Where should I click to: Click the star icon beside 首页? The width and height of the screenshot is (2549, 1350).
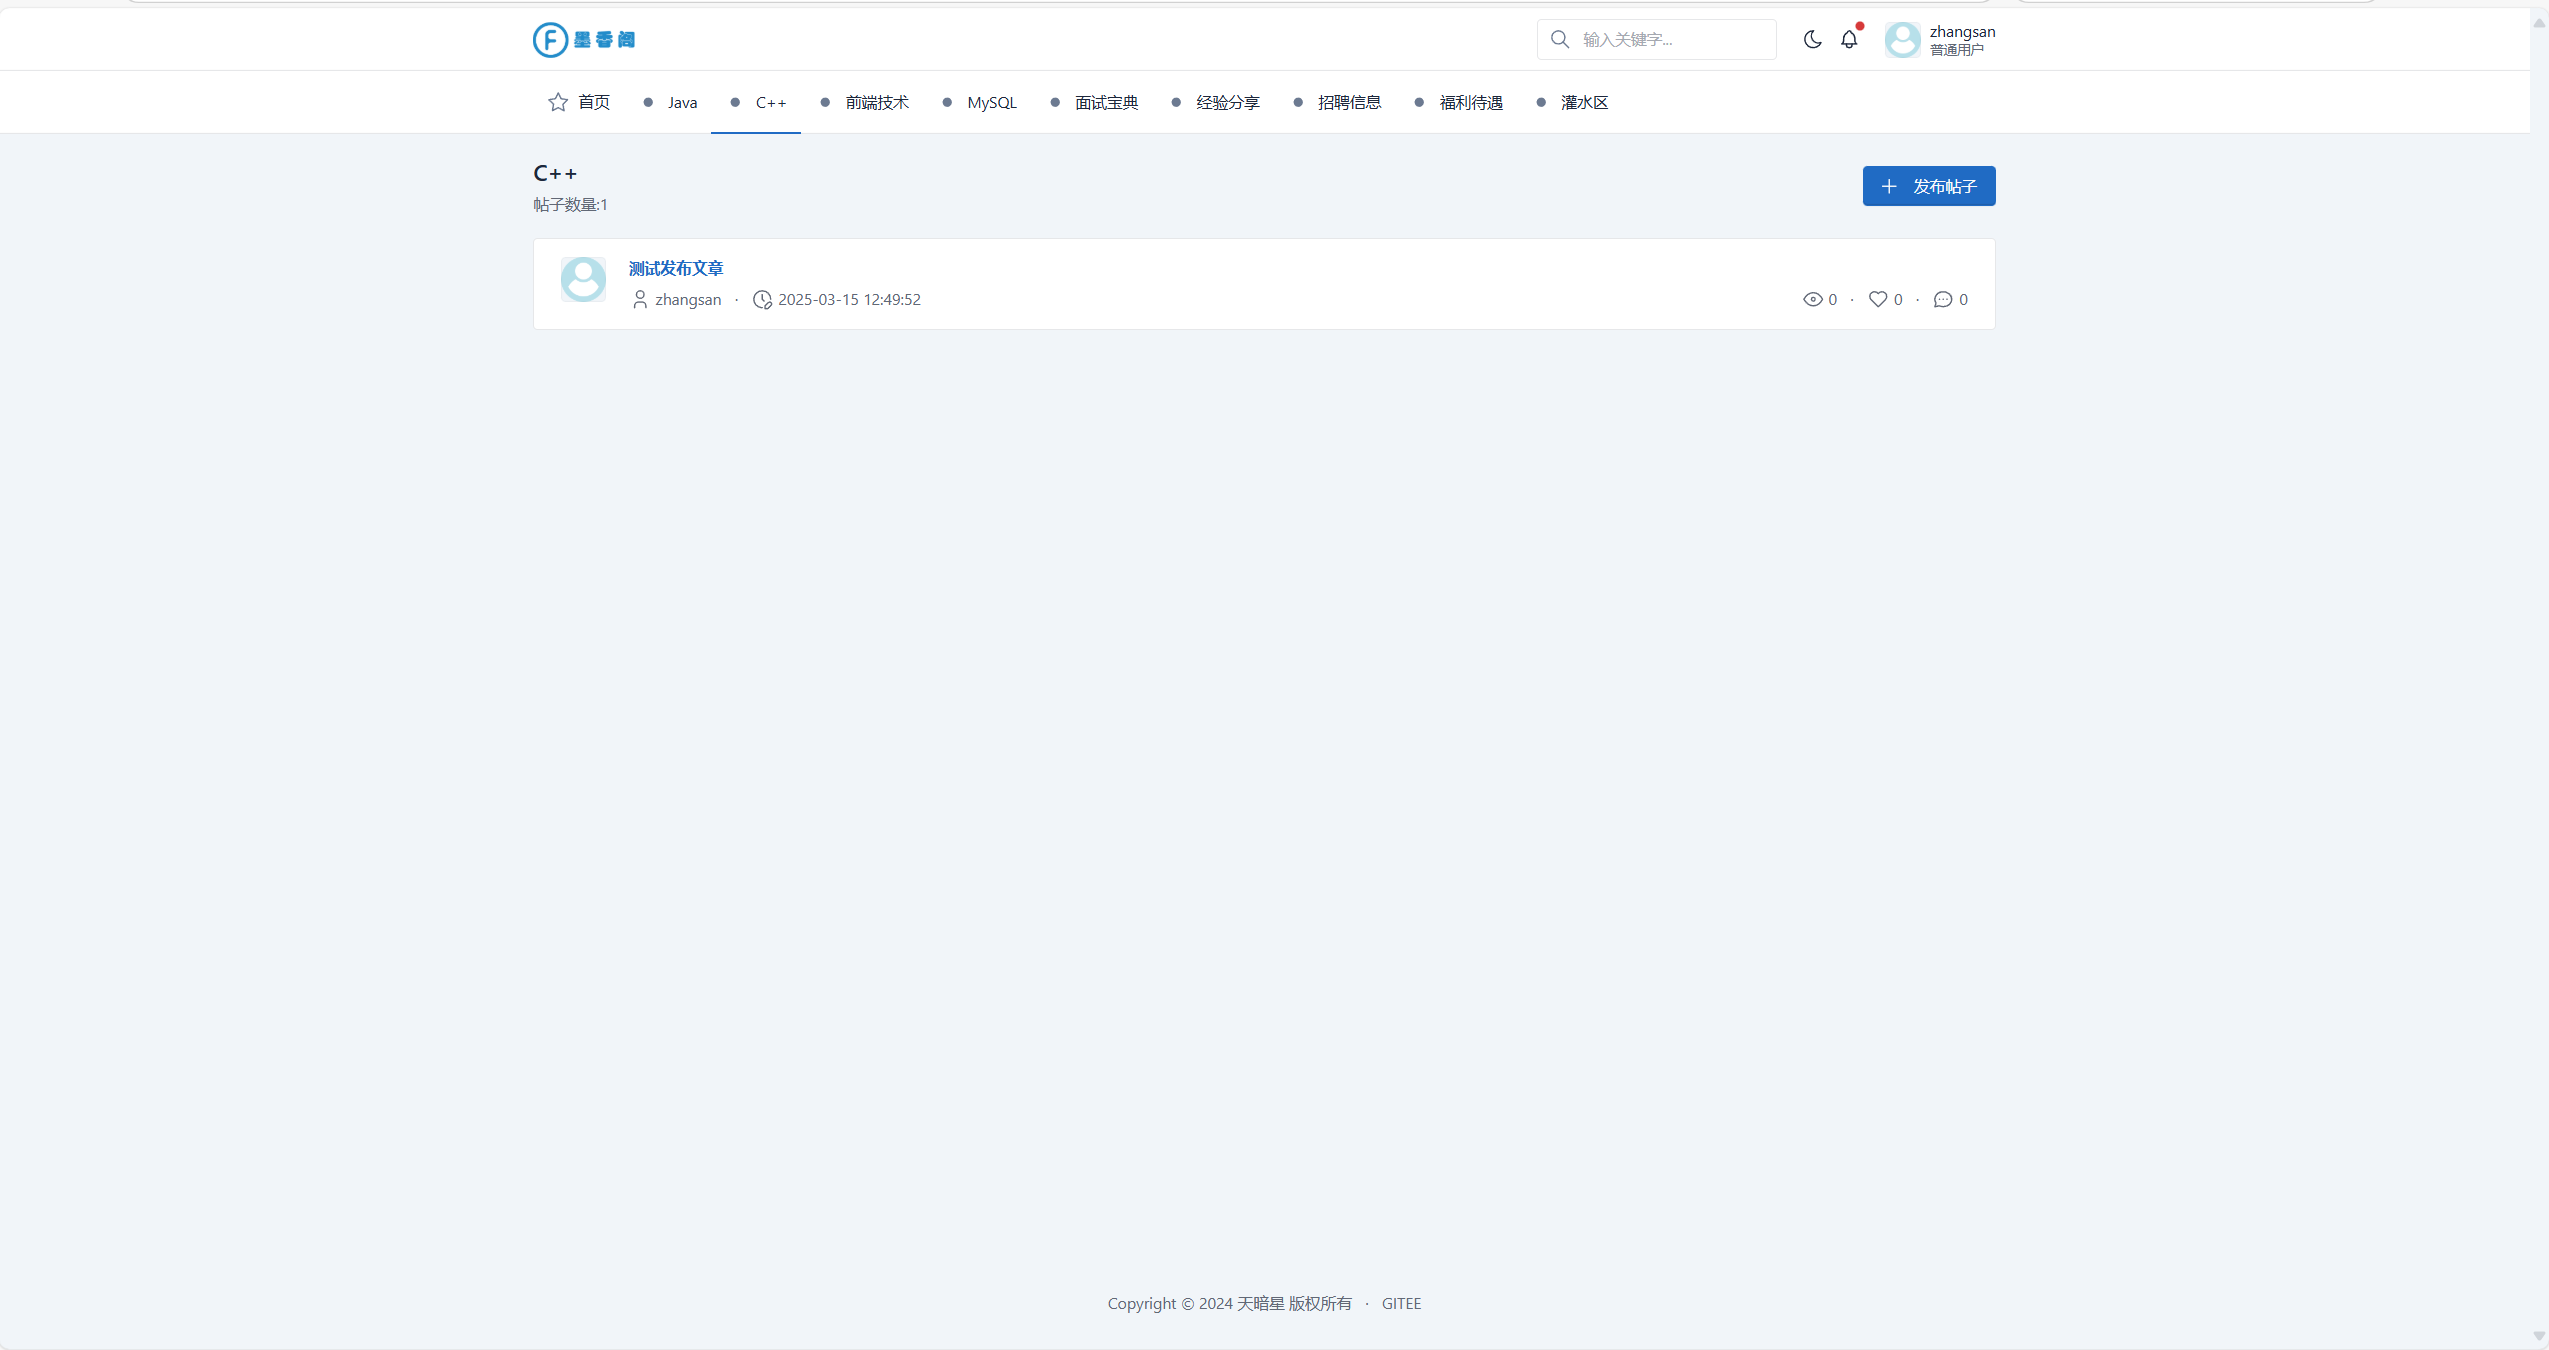(558, 103)
